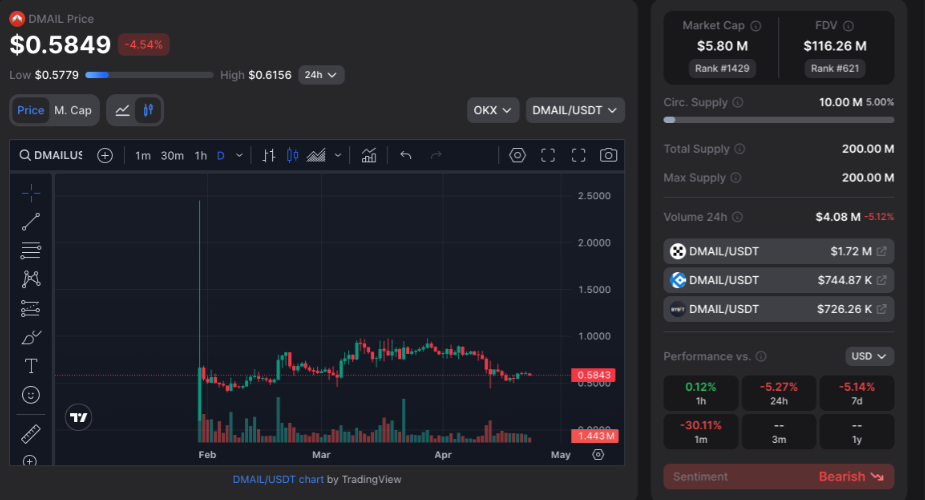Open the emoji icons tool
This screenshot has height=500, width=925.
click(31, 394)
